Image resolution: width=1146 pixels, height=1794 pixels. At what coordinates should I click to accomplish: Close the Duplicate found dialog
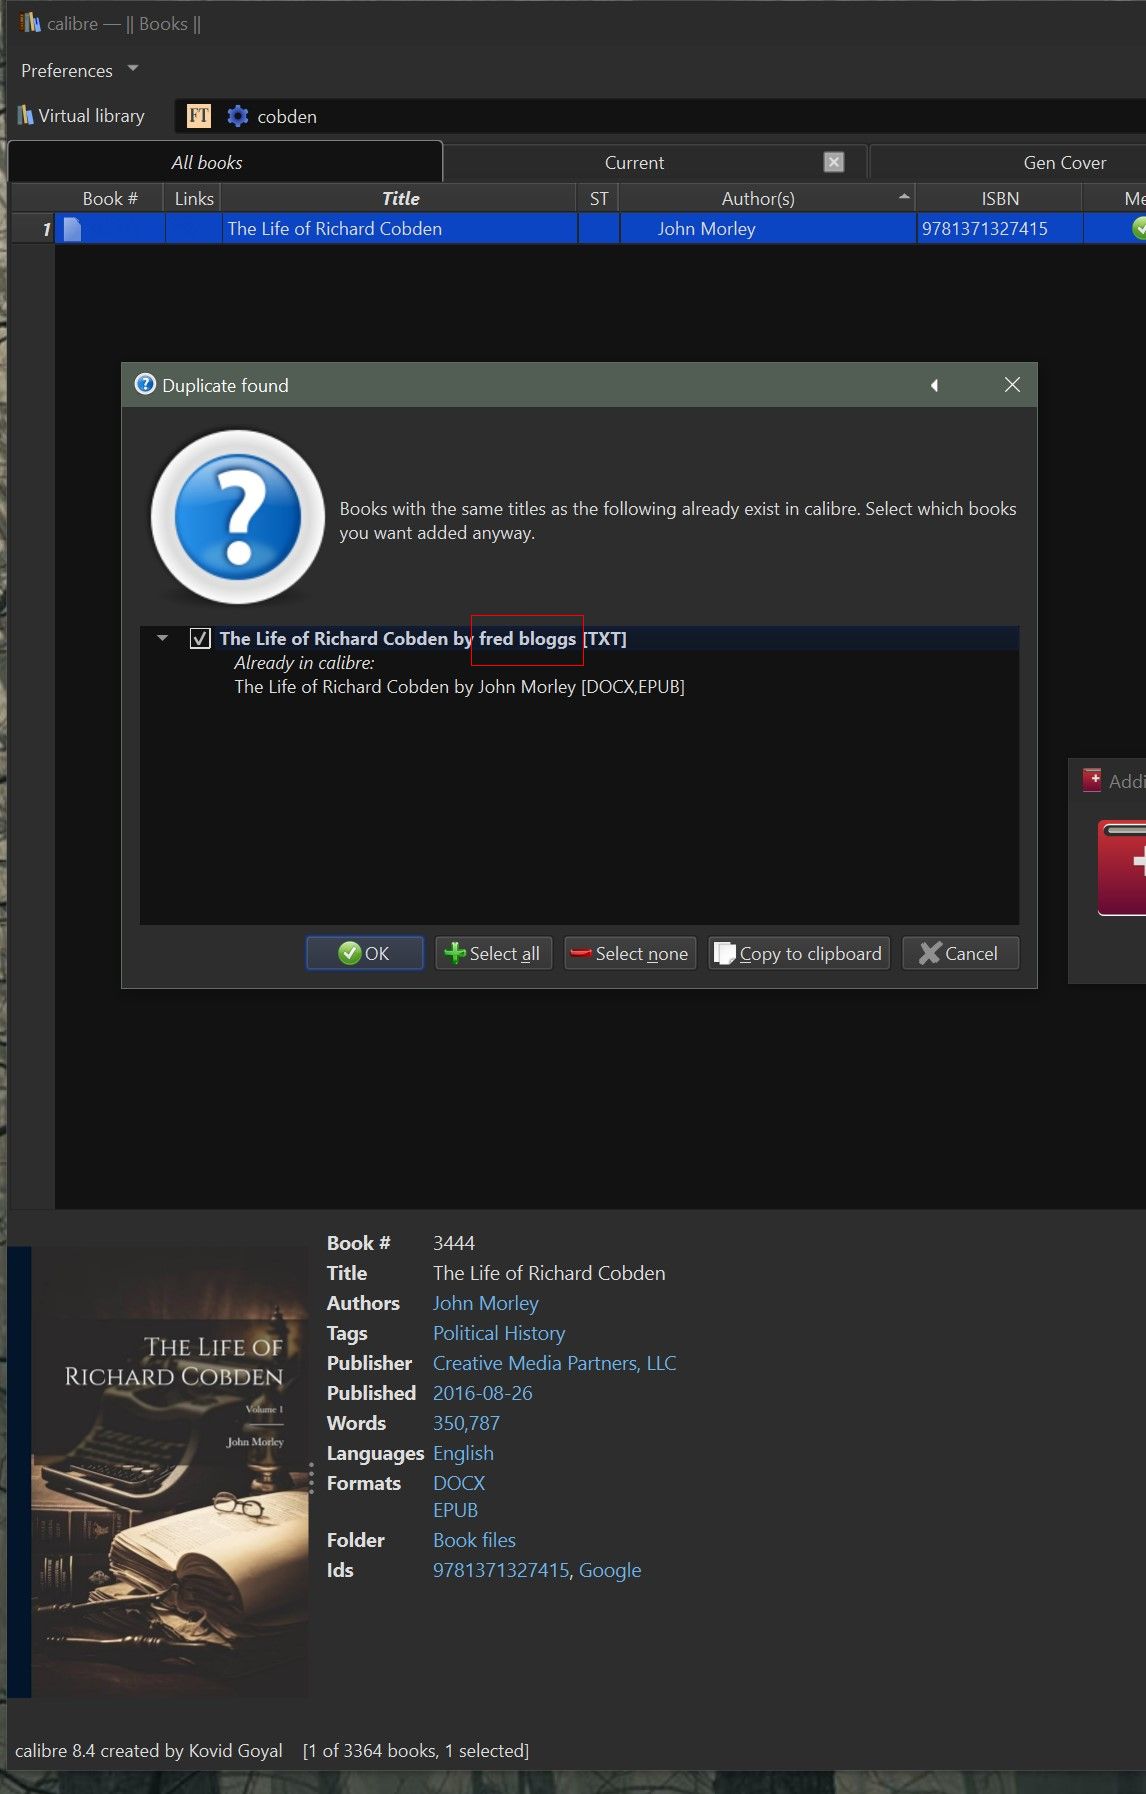coord(1012,385)
